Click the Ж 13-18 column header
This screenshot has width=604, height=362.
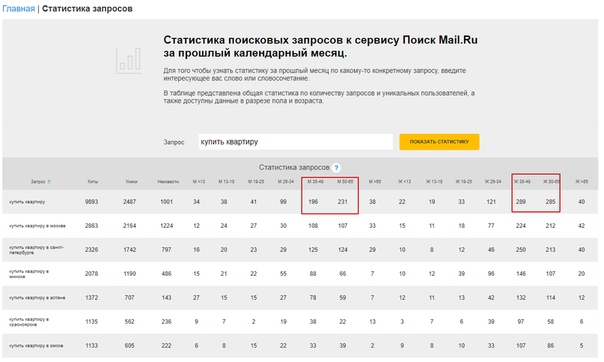[434, 182]
